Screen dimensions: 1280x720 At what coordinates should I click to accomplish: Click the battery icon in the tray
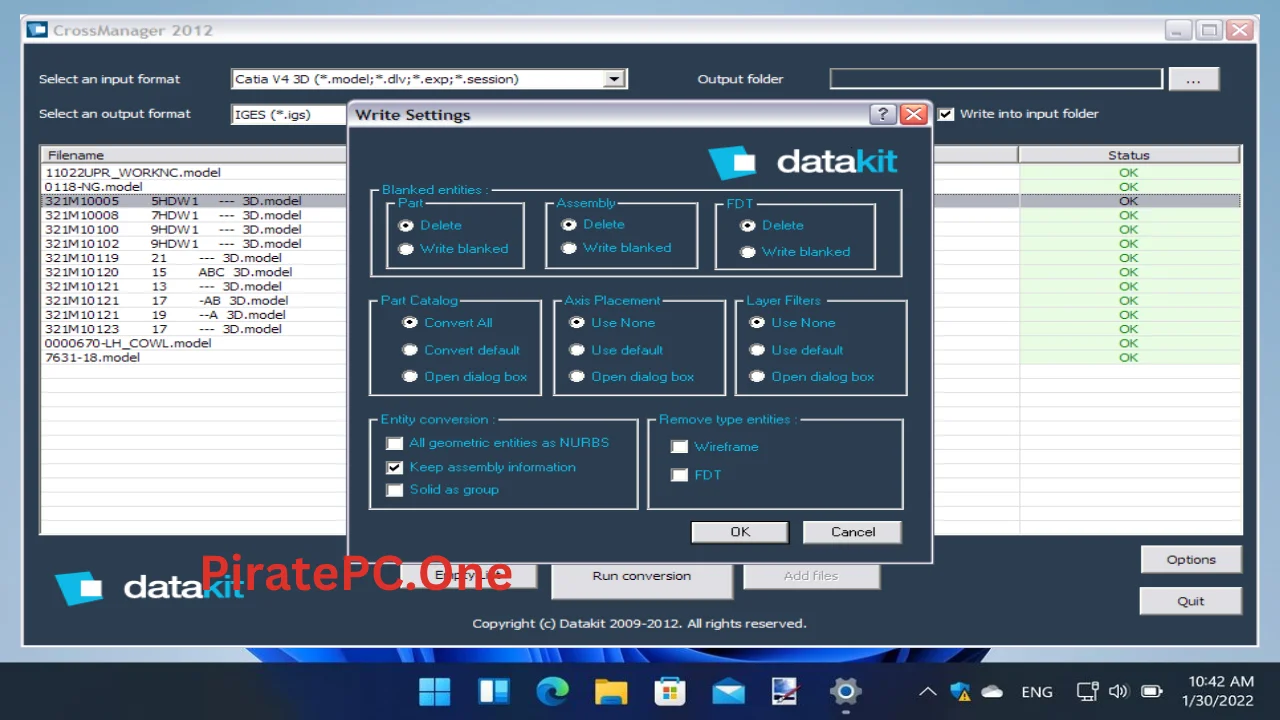click(1152, 691)
